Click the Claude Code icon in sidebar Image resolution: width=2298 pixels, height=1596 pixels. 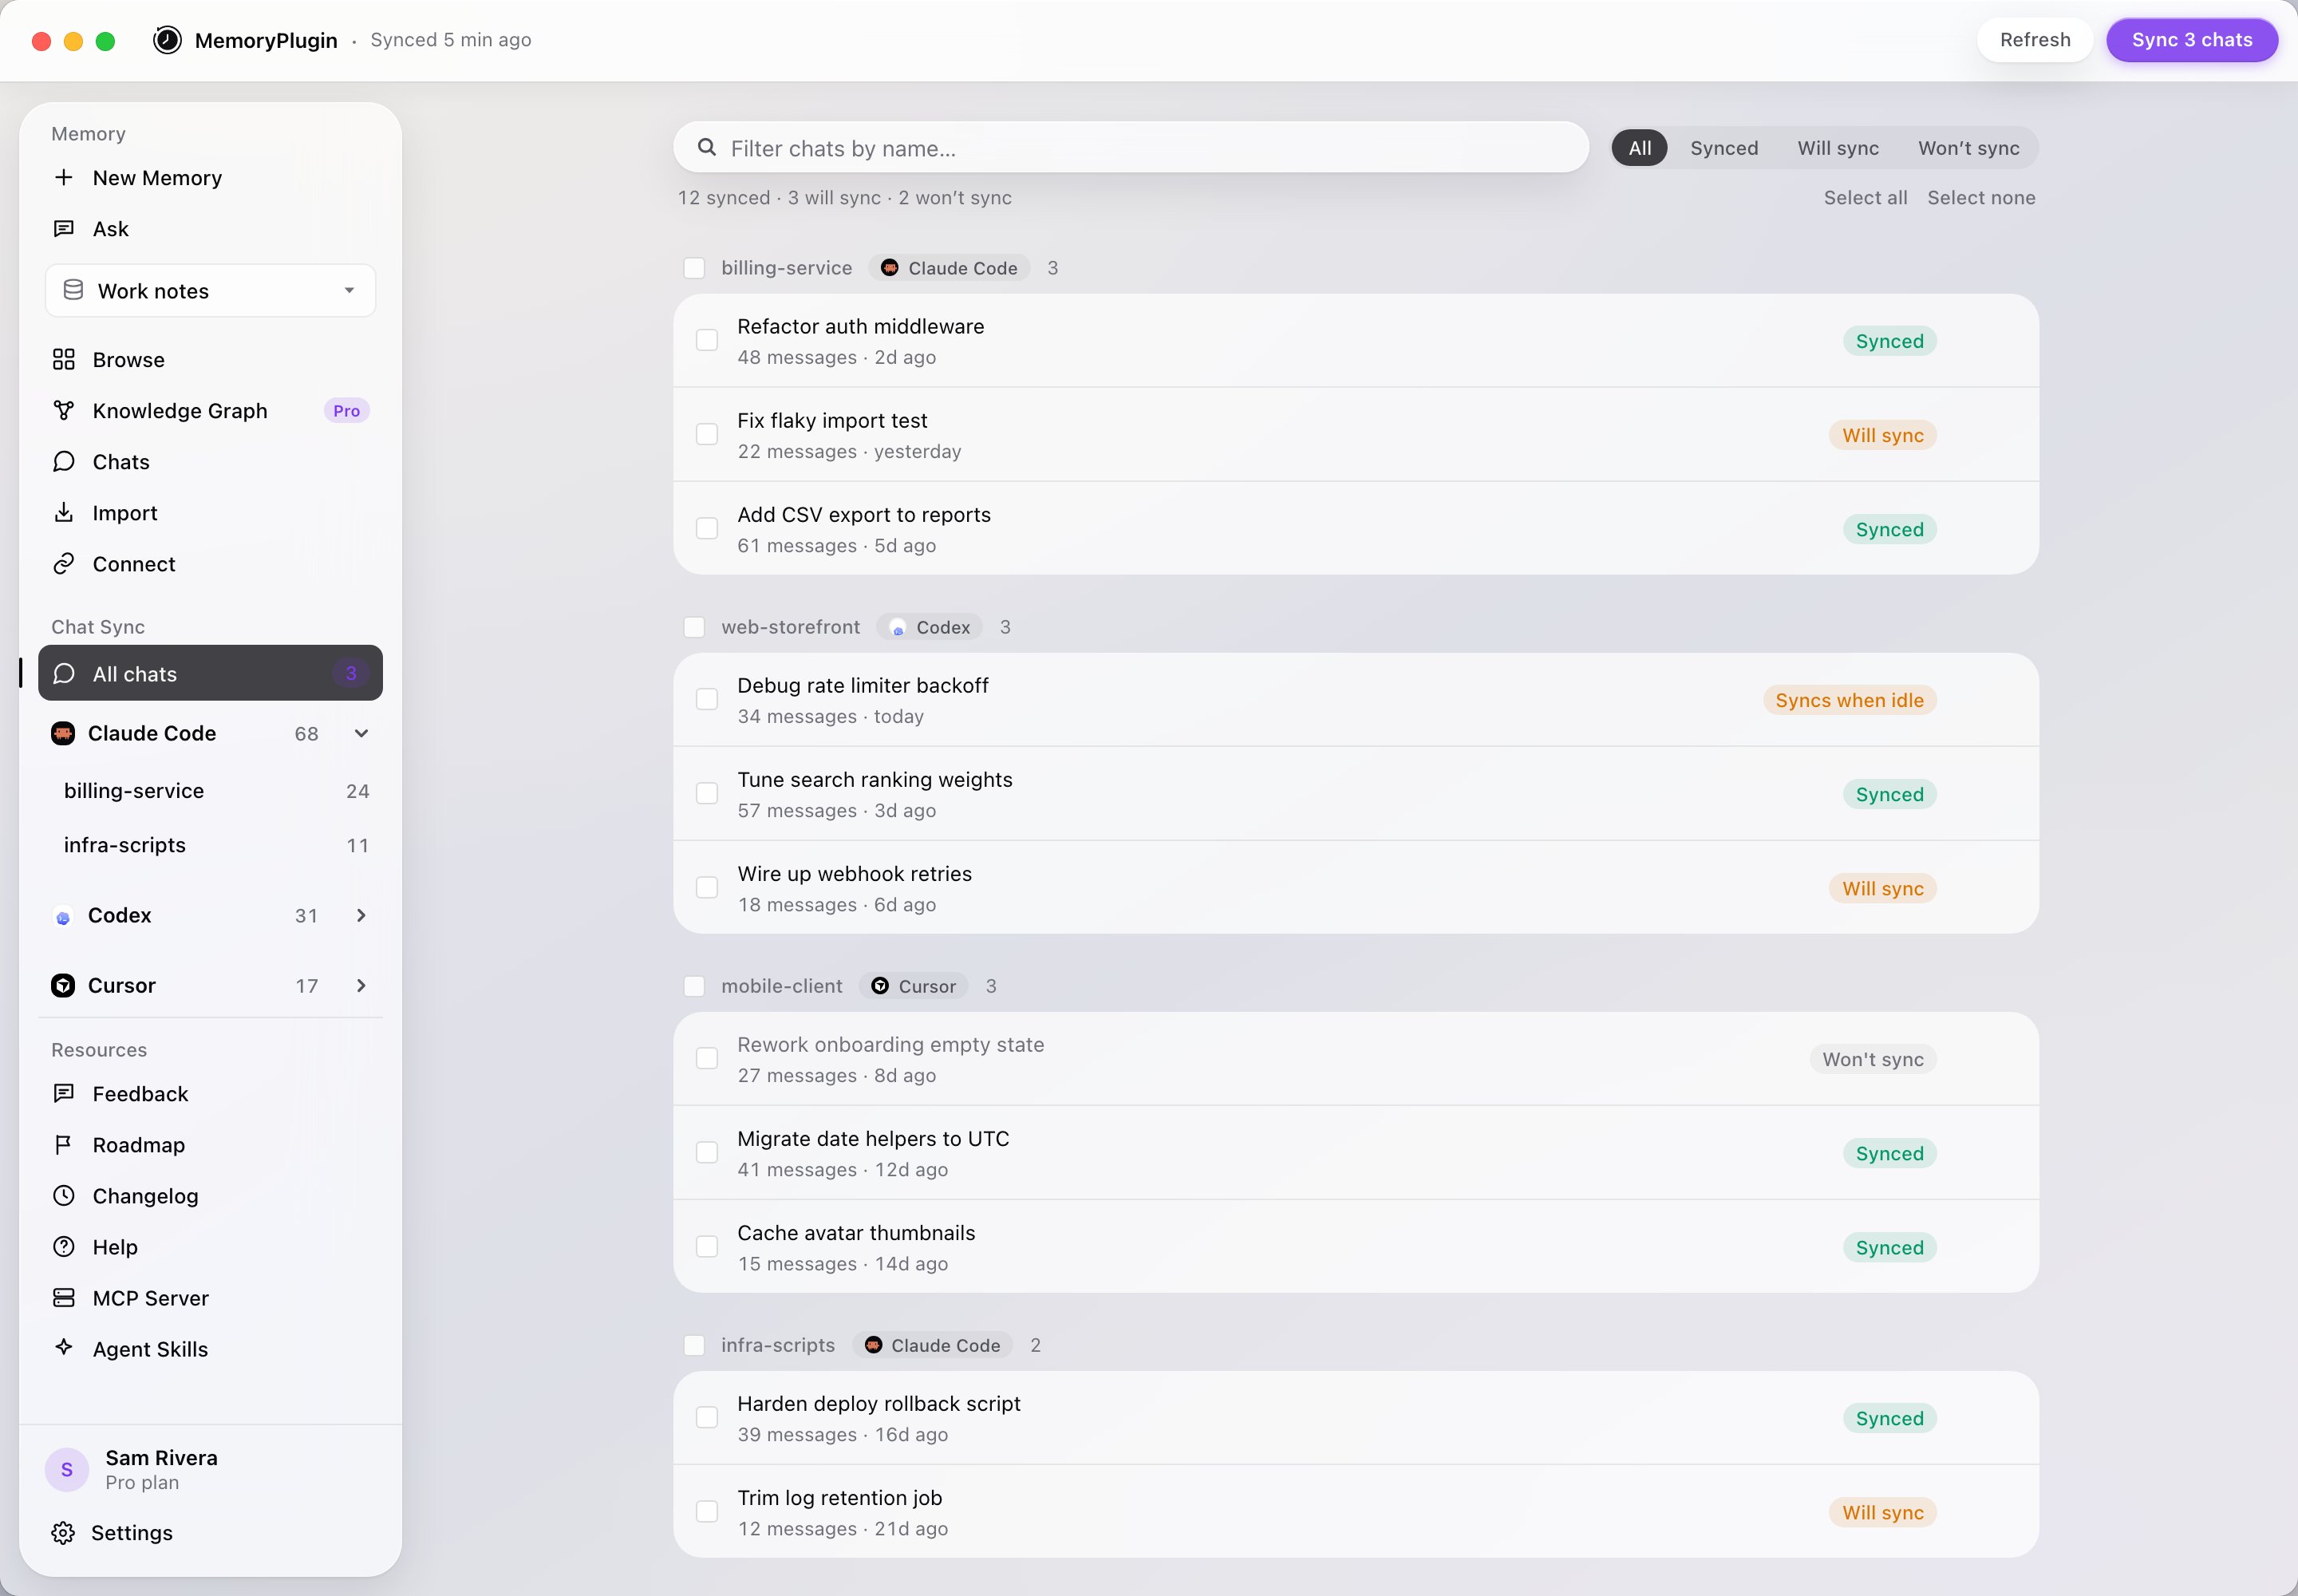pyautogui.click(x=63, y=733)
